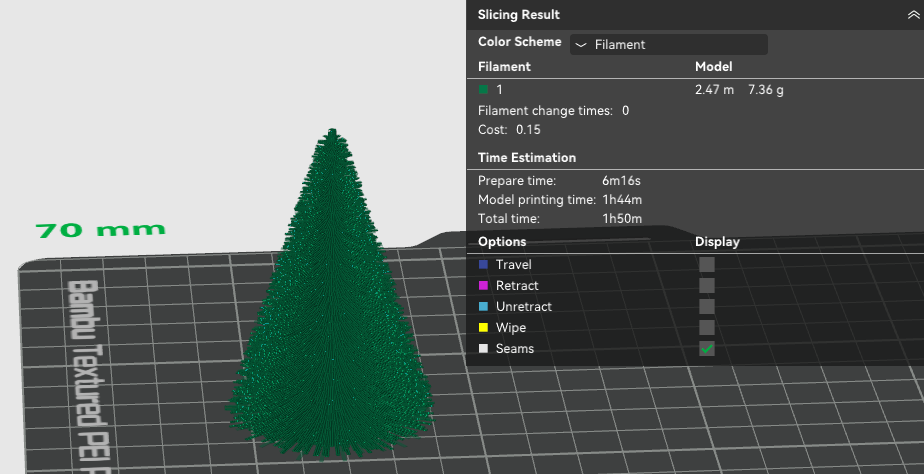Click the Wipe option label

tap(510, 327)
